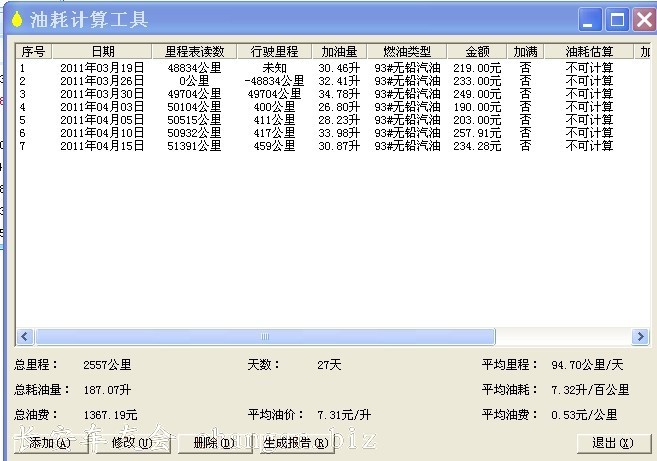Select the record for 2011年04月15日
The height and width of the screenshot is (461, 657).
coord(101,146)
